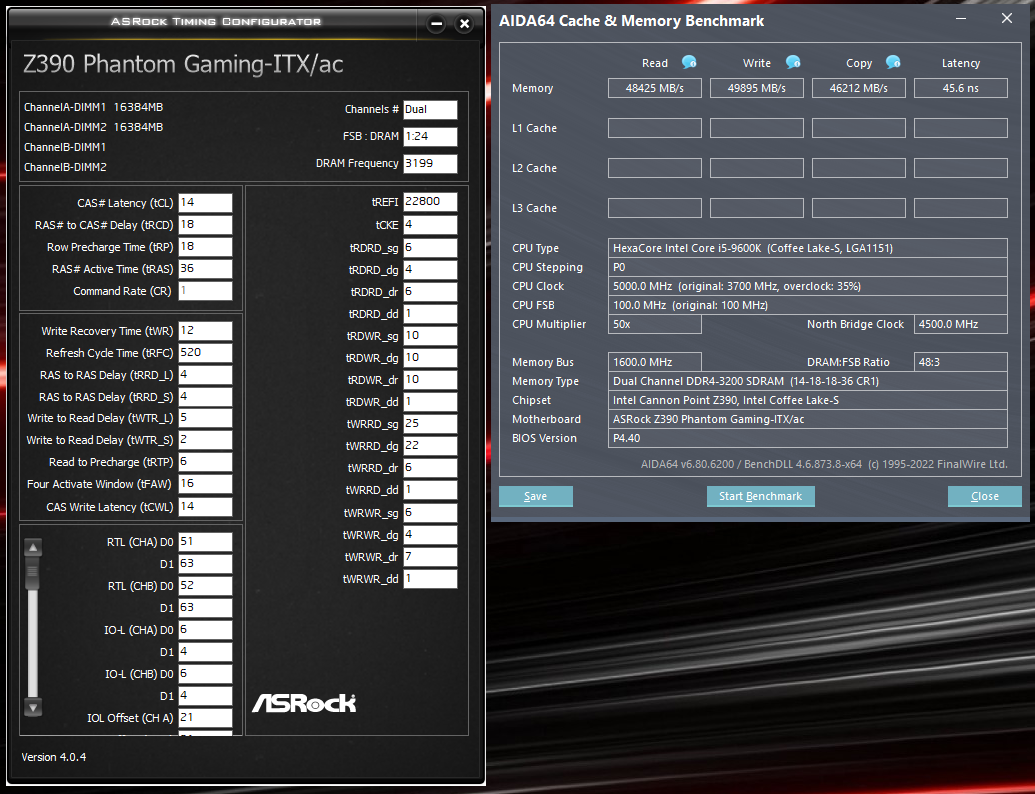
Task: Click the ChannelA-DIMM1 16384MB entry
Action: tap(93, 107)
